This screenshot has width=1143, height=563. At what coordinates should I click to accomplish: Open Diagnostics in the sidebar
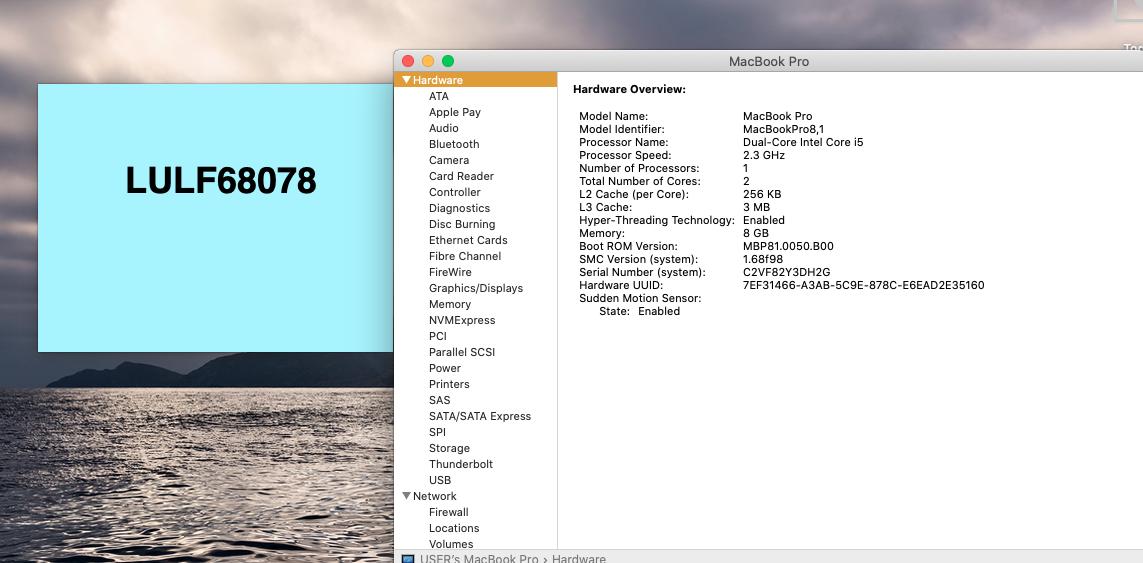pos(459,209)
